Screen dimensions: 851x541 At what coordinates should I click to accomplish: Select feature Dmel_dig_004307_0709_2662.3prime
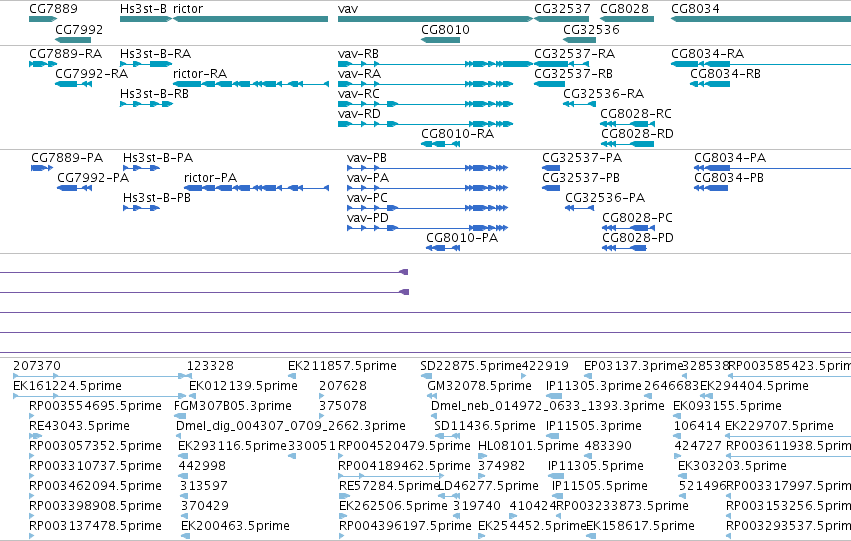[290, 425]
